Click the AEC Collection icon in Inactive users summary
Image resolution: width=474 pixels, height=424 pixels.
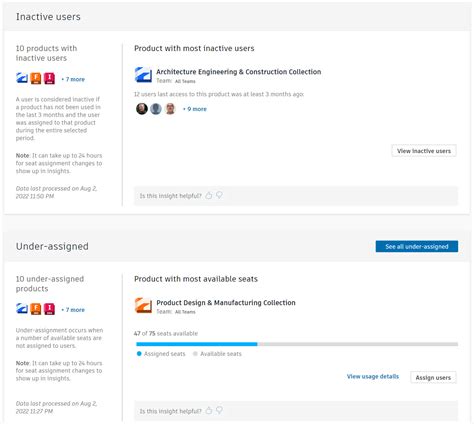[22, 78]
